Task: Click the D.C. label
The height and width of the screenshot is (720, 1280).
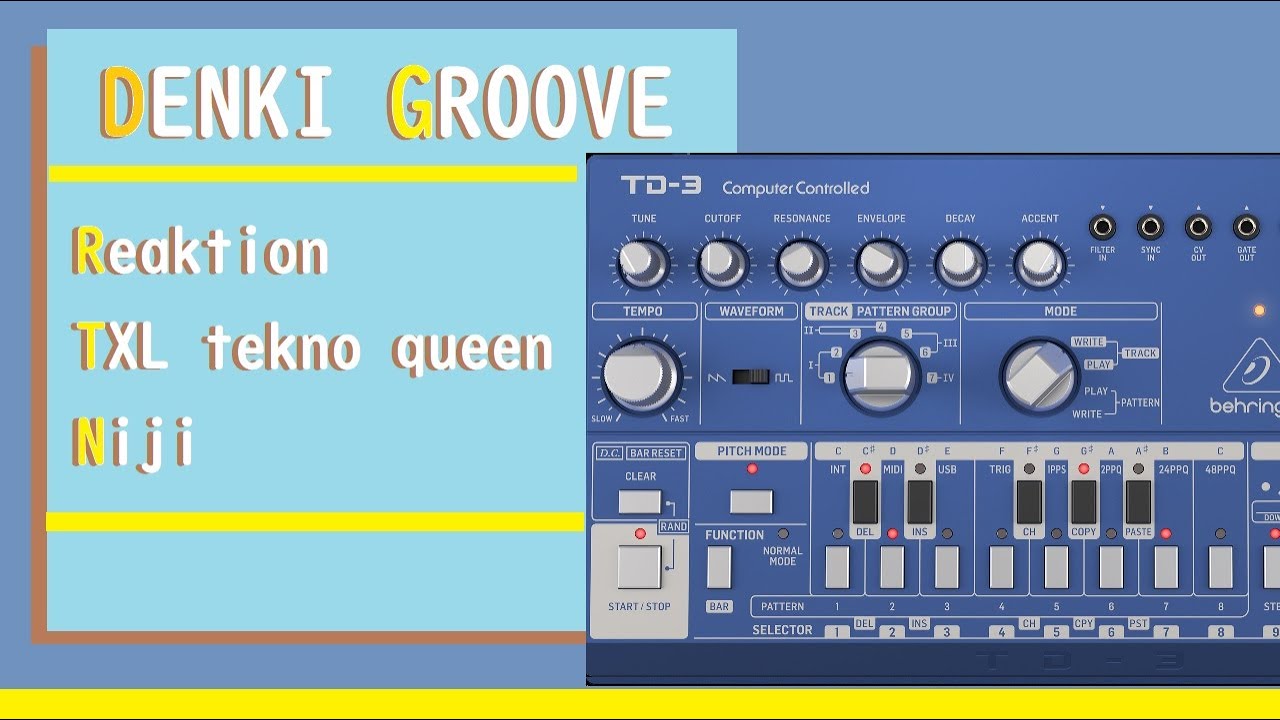Action: click(x=610, y=453)
